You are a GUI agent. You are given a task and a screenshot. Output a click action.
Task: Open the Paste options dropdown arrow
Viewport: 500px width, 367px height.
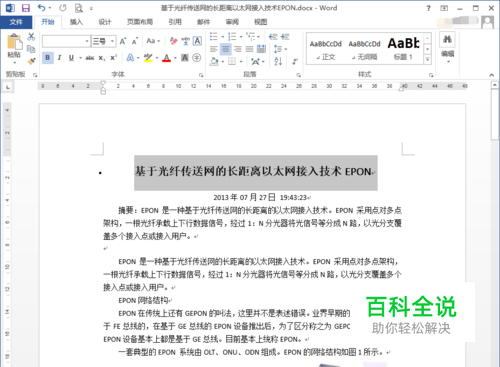14,63
